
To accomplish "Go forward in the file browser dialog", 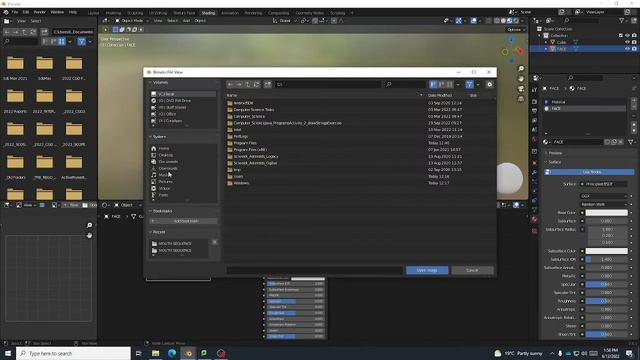I will click(x=239, y=84).
